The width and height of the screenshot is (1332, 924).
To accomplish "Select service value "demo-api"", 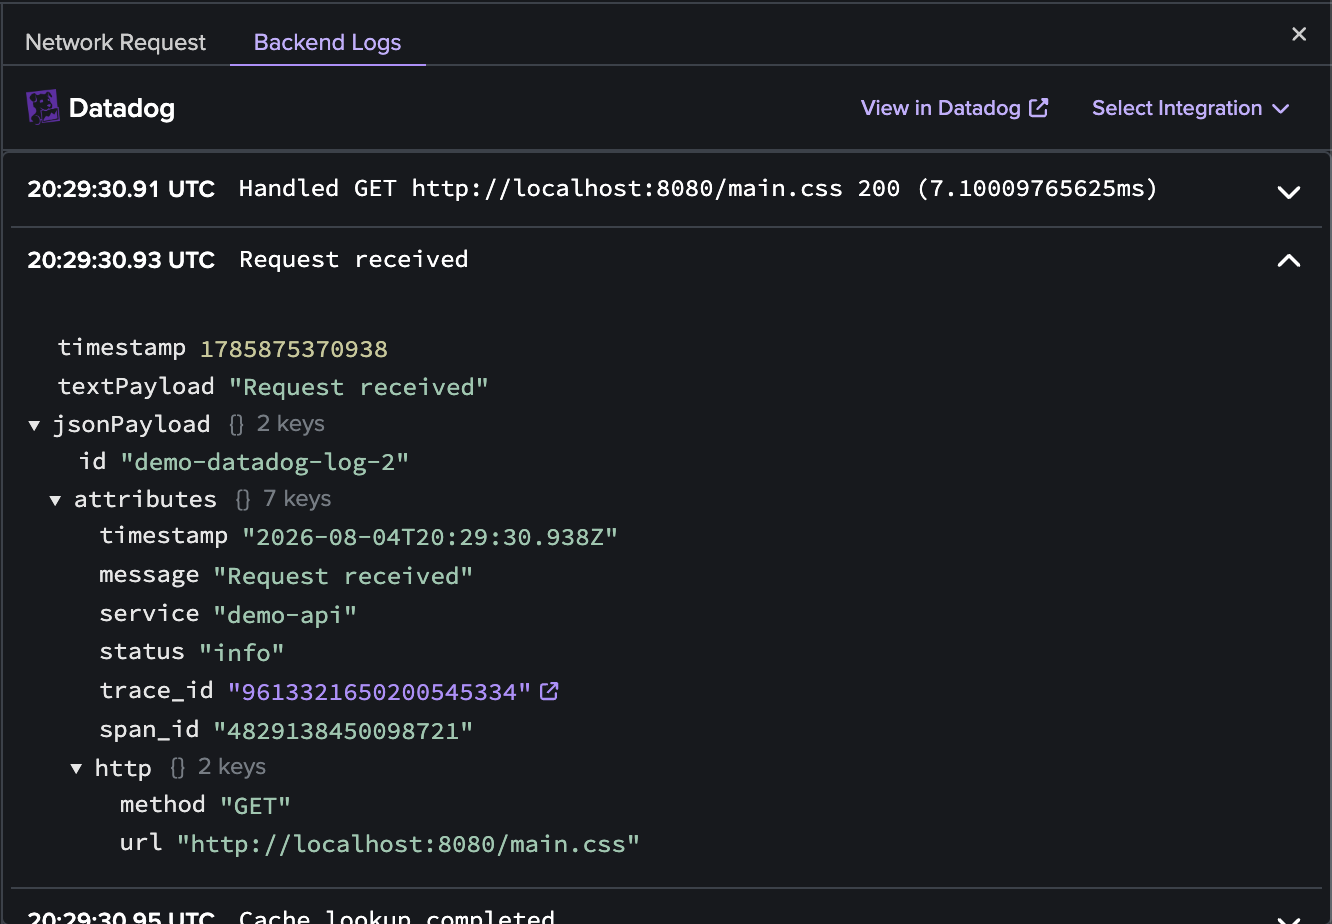I will [285, 614].
